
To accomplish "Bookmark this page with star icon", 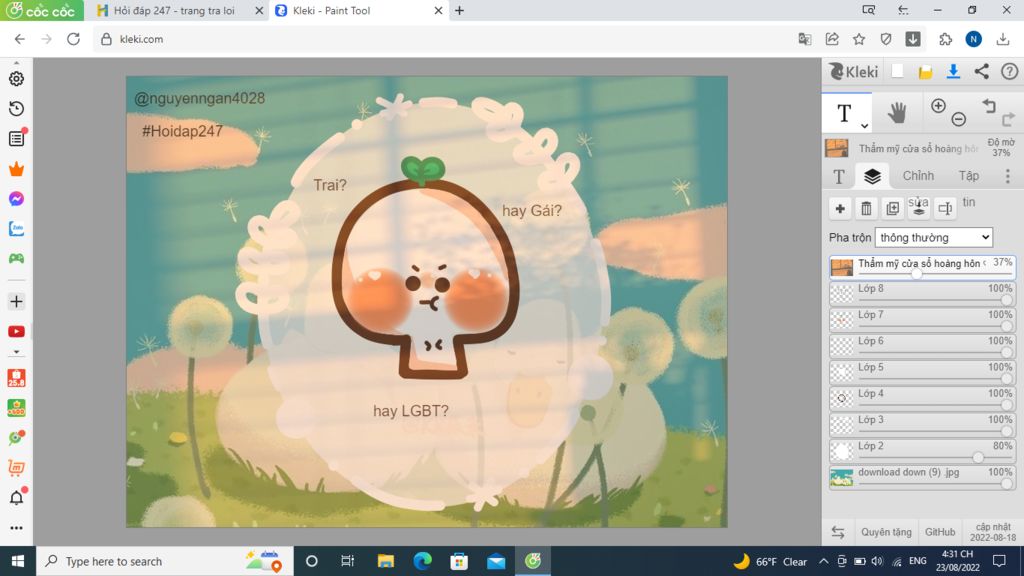I will (x=859, y=39).
